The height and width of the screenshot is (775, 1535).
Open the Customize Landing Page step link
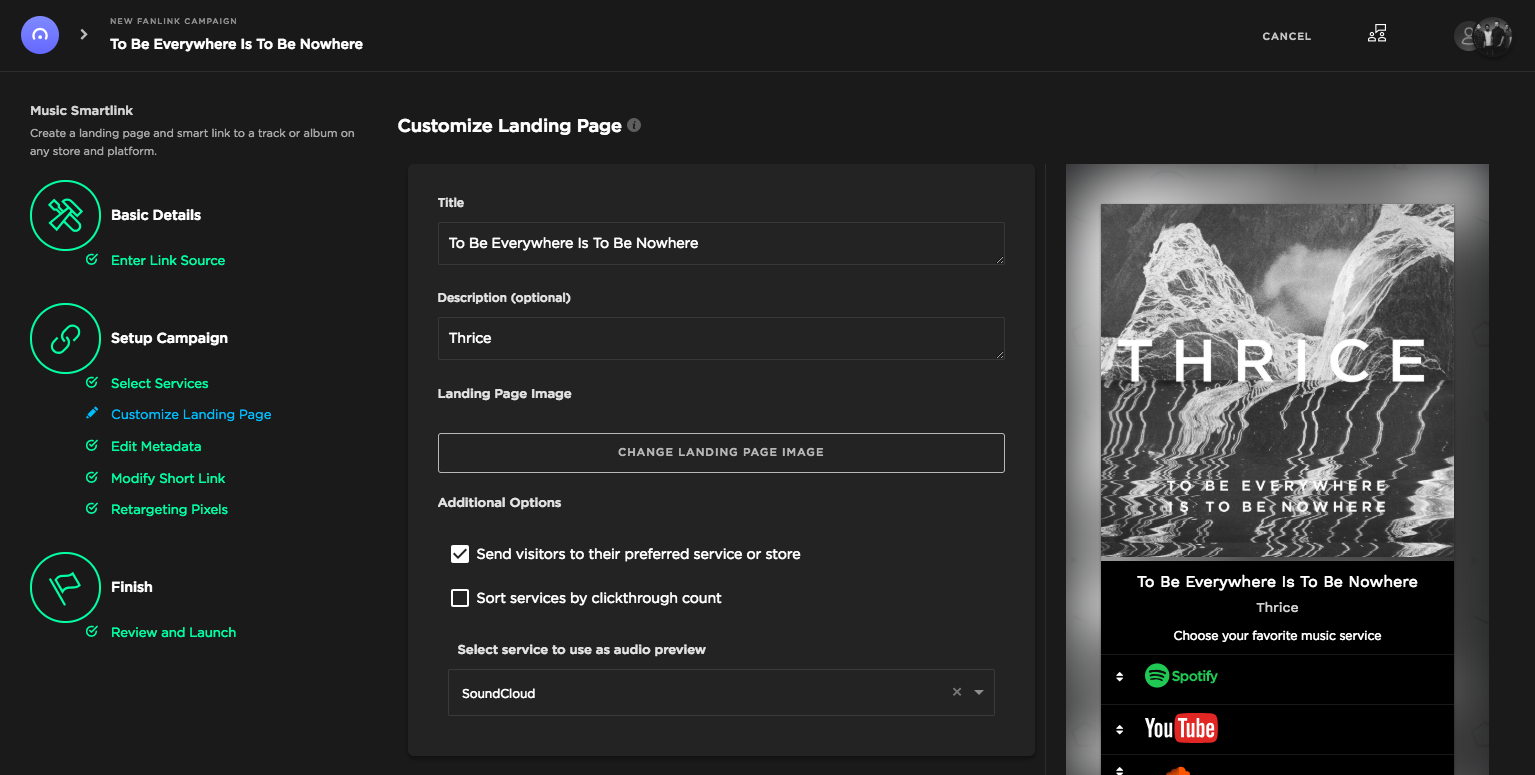pyautogui.click(x=191, y=414)
